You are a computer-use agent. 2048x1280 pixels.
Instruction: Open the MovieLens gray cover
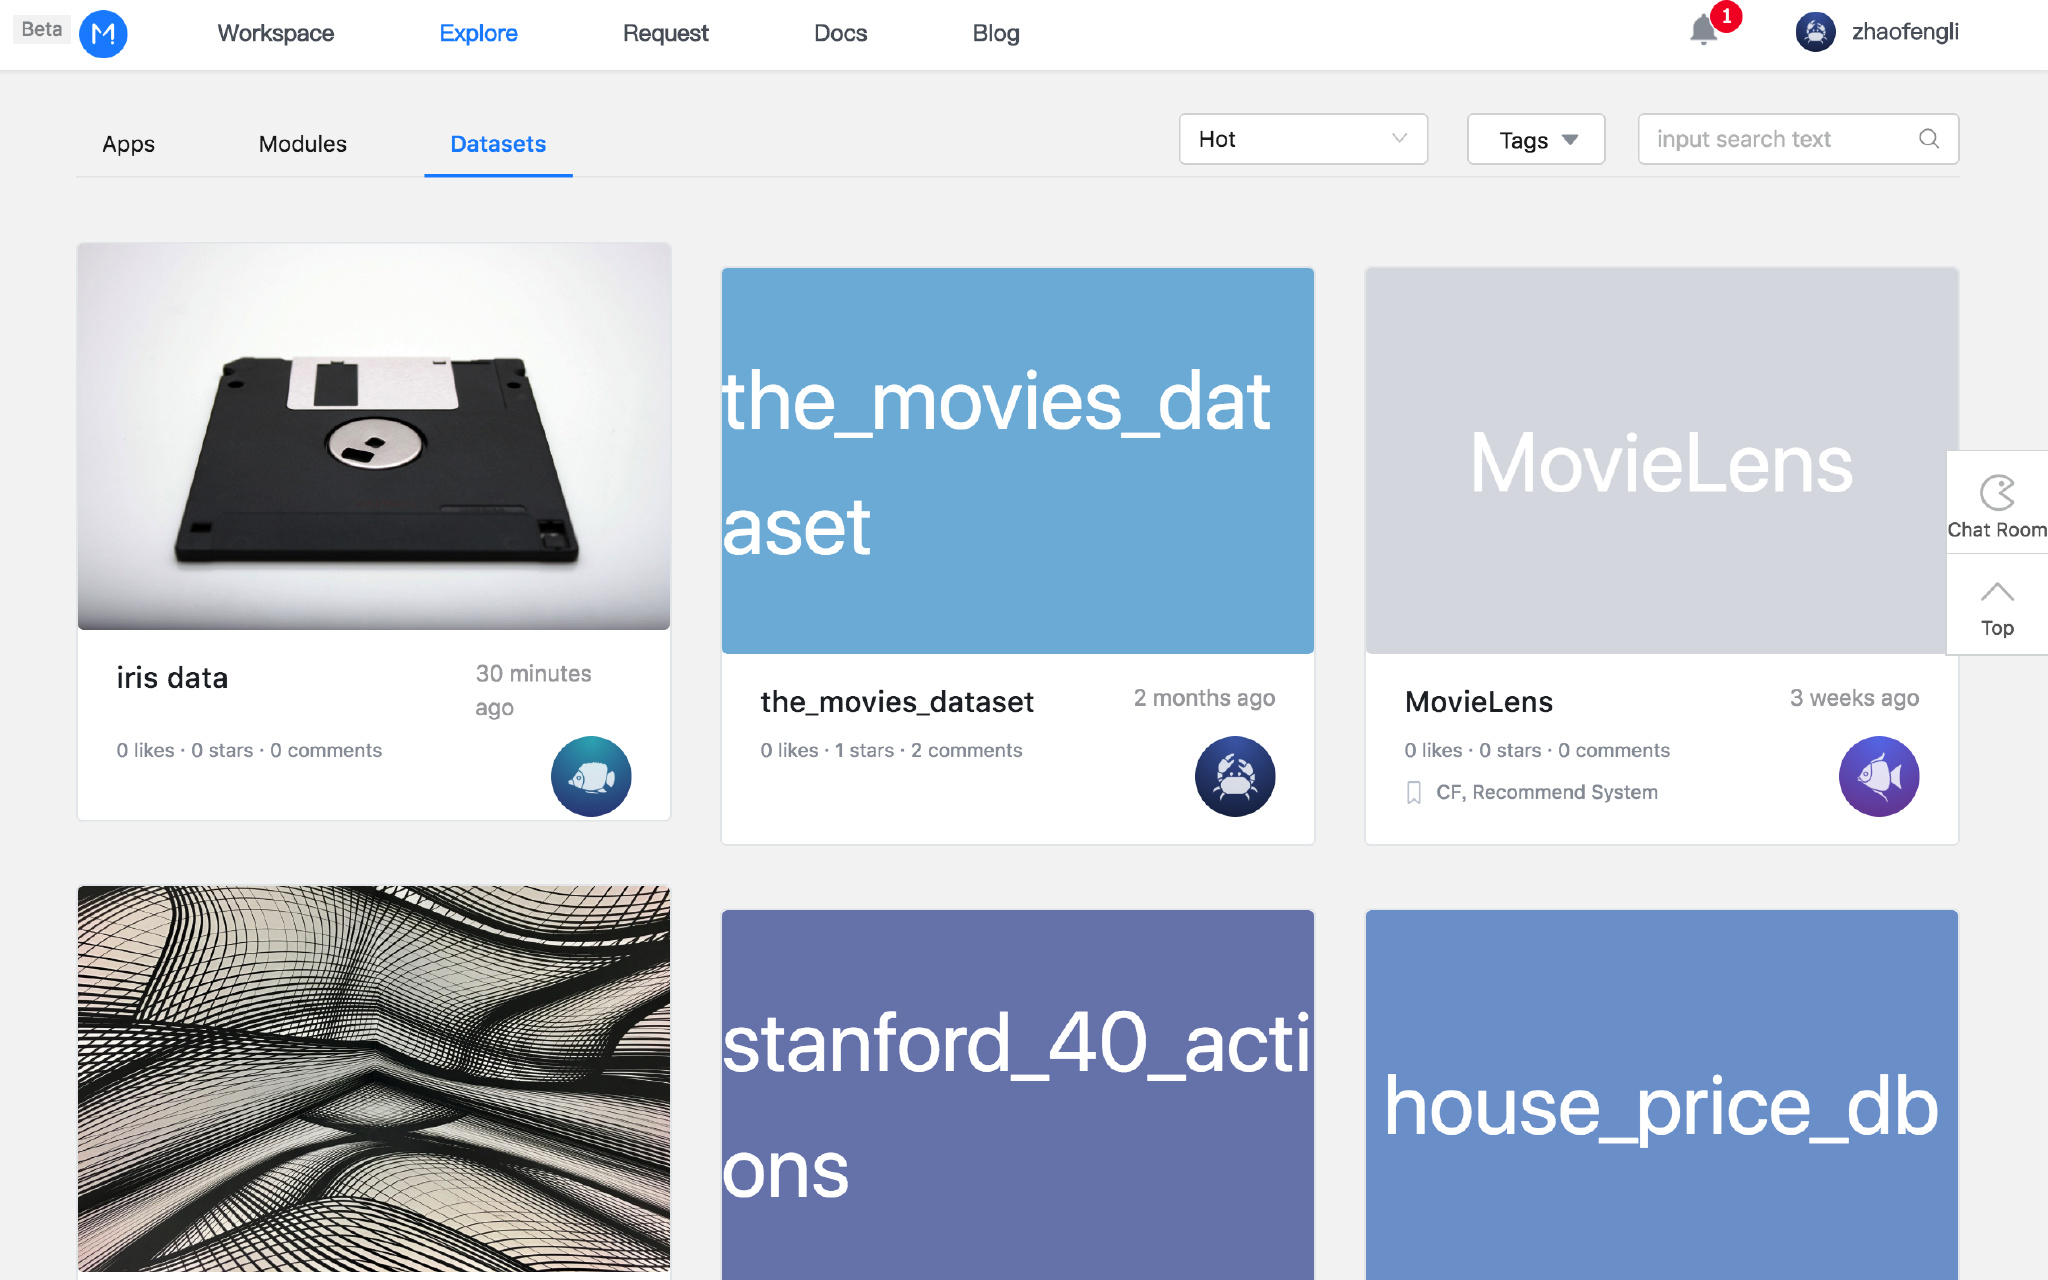1662,461
